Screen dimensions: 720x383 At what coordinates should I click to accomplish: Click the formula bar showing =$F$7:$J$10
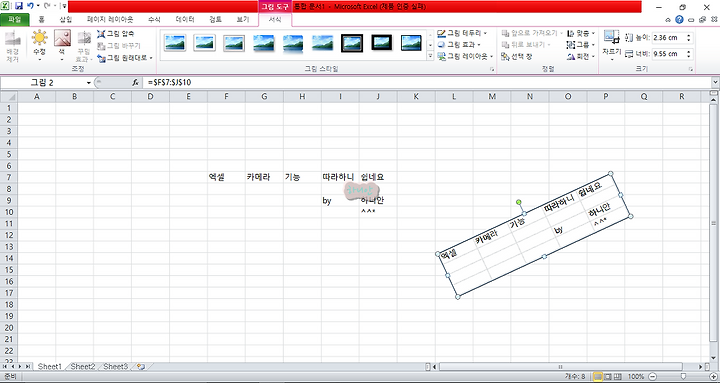coord(427,83)
